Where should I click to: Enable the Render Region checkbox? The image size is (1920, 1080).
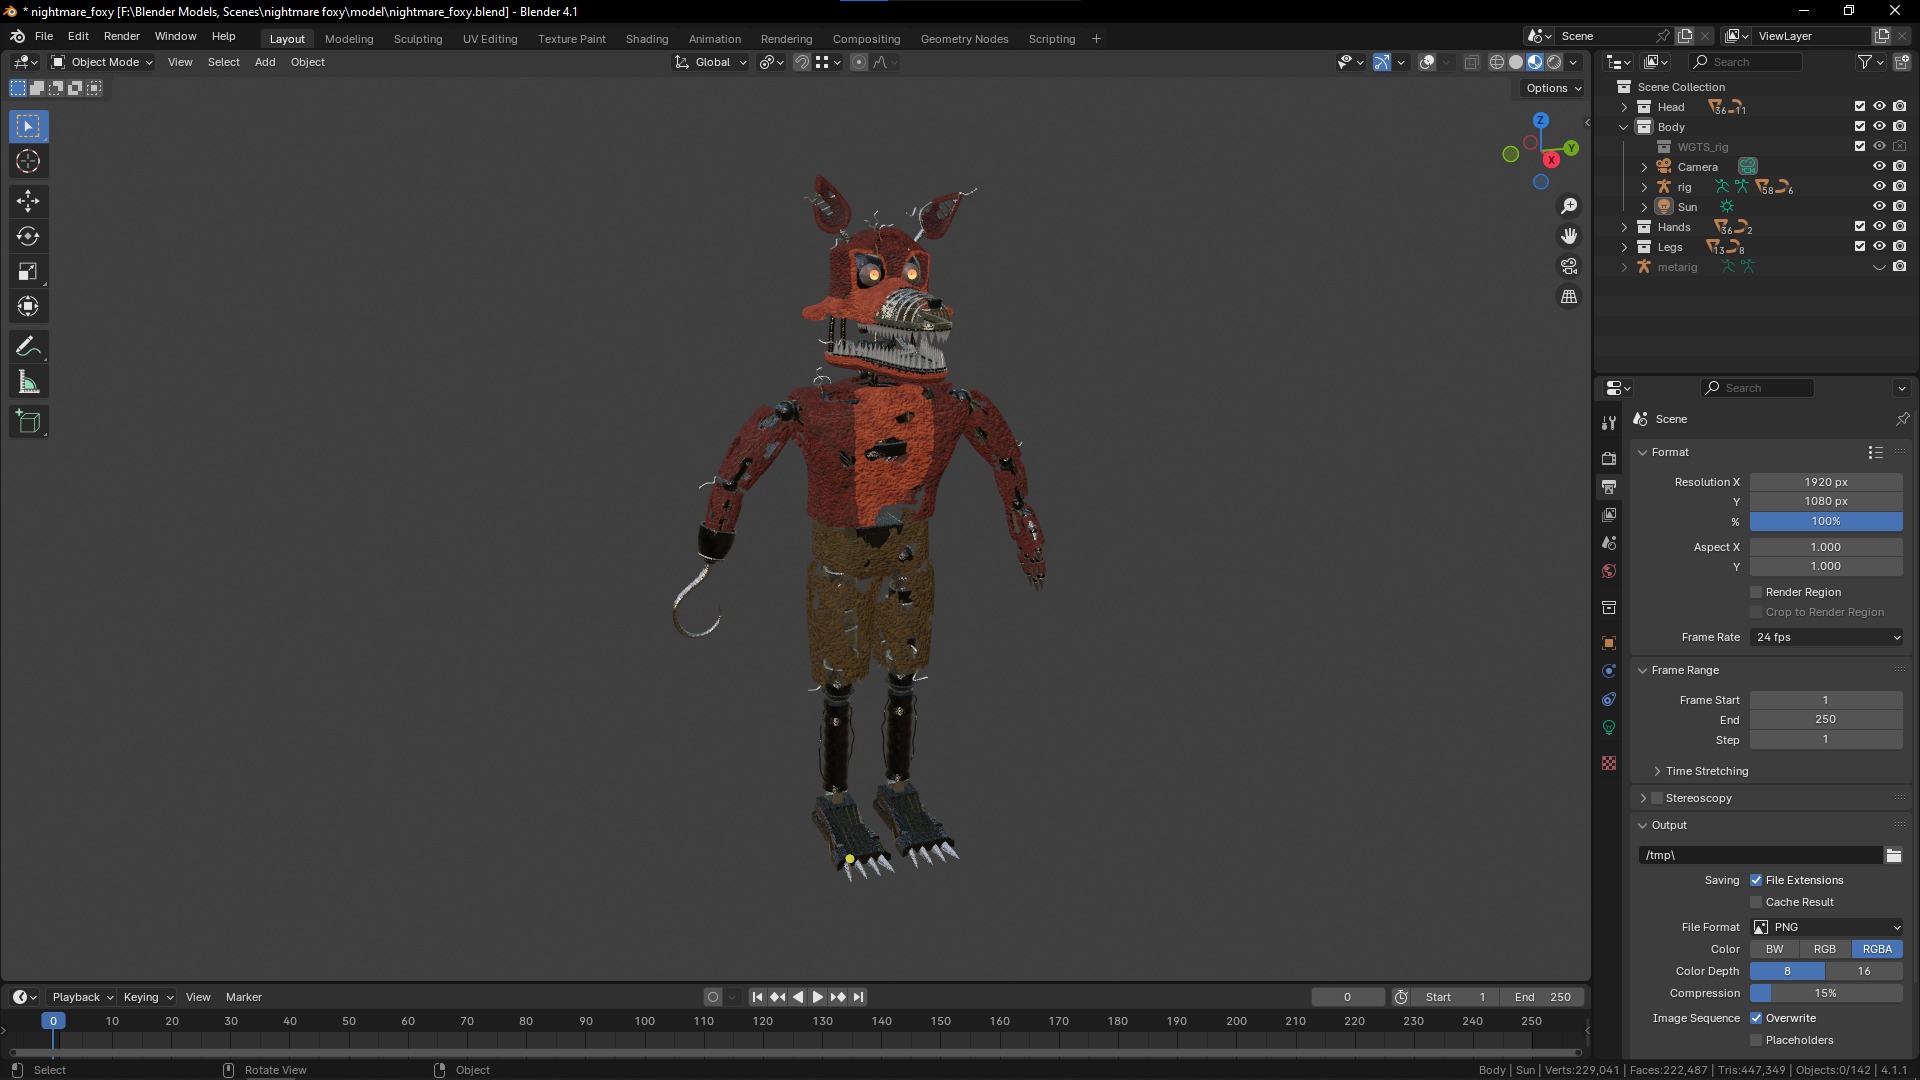(x=1756, y=592)
